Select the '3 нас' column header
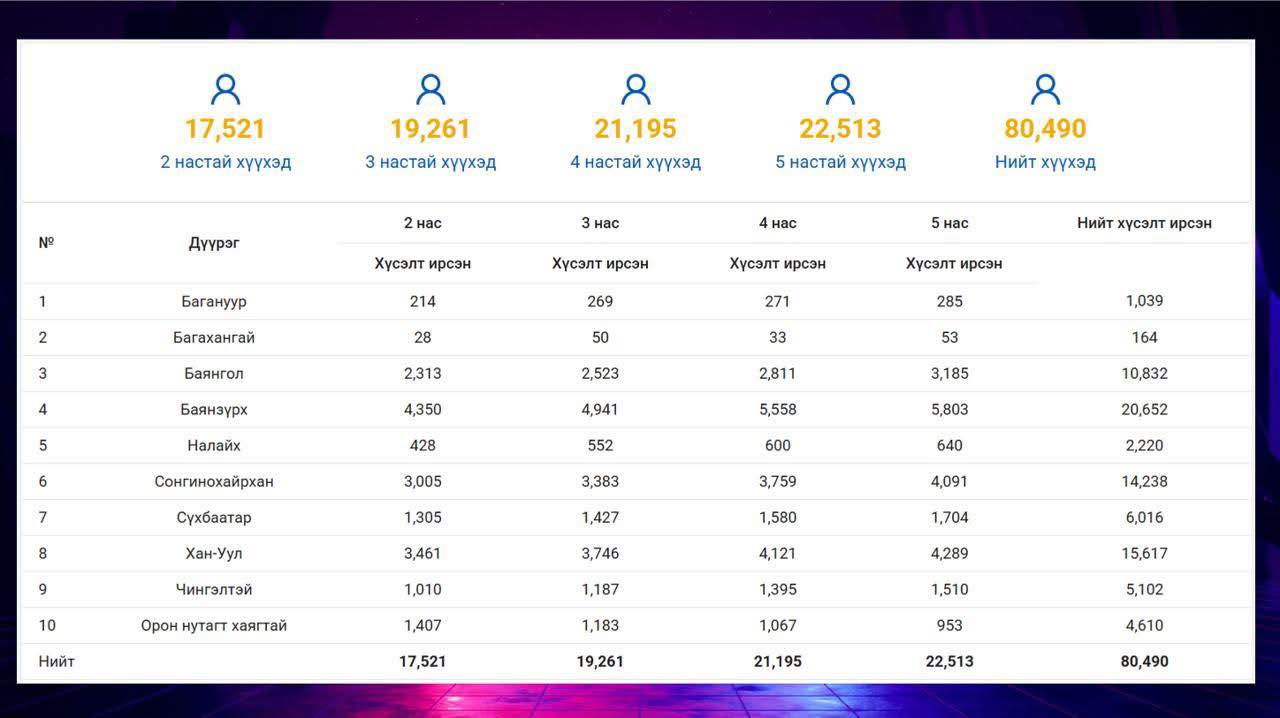Viewport: 1280px width, 718px height. [x=600, y=223]
